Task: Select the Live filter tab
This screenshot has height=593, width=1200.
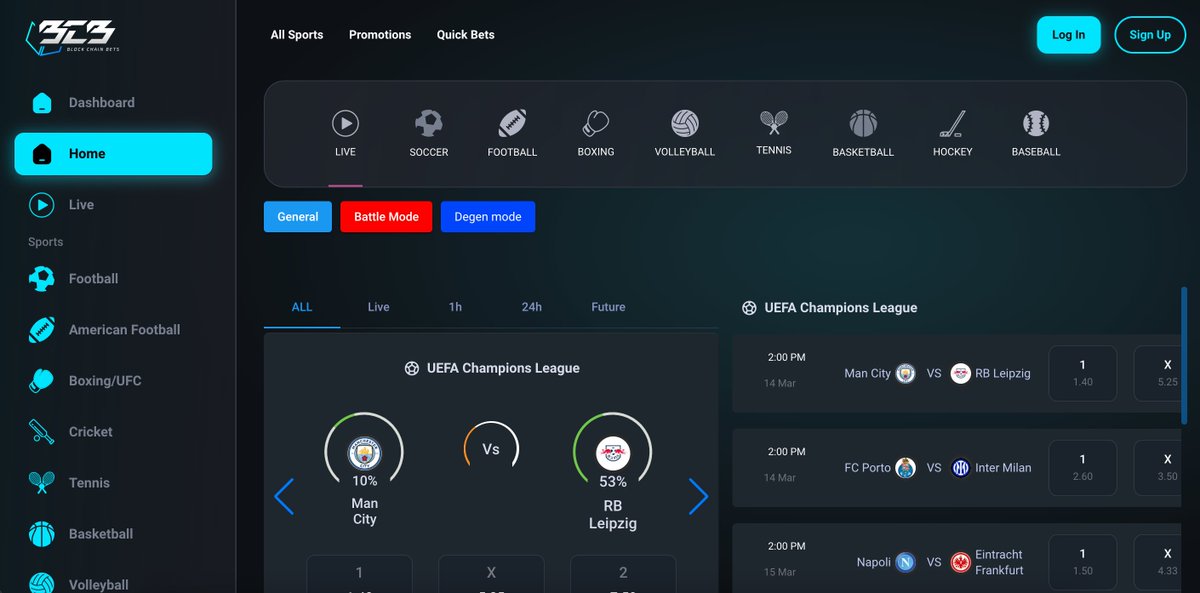Action: point(378,307)
